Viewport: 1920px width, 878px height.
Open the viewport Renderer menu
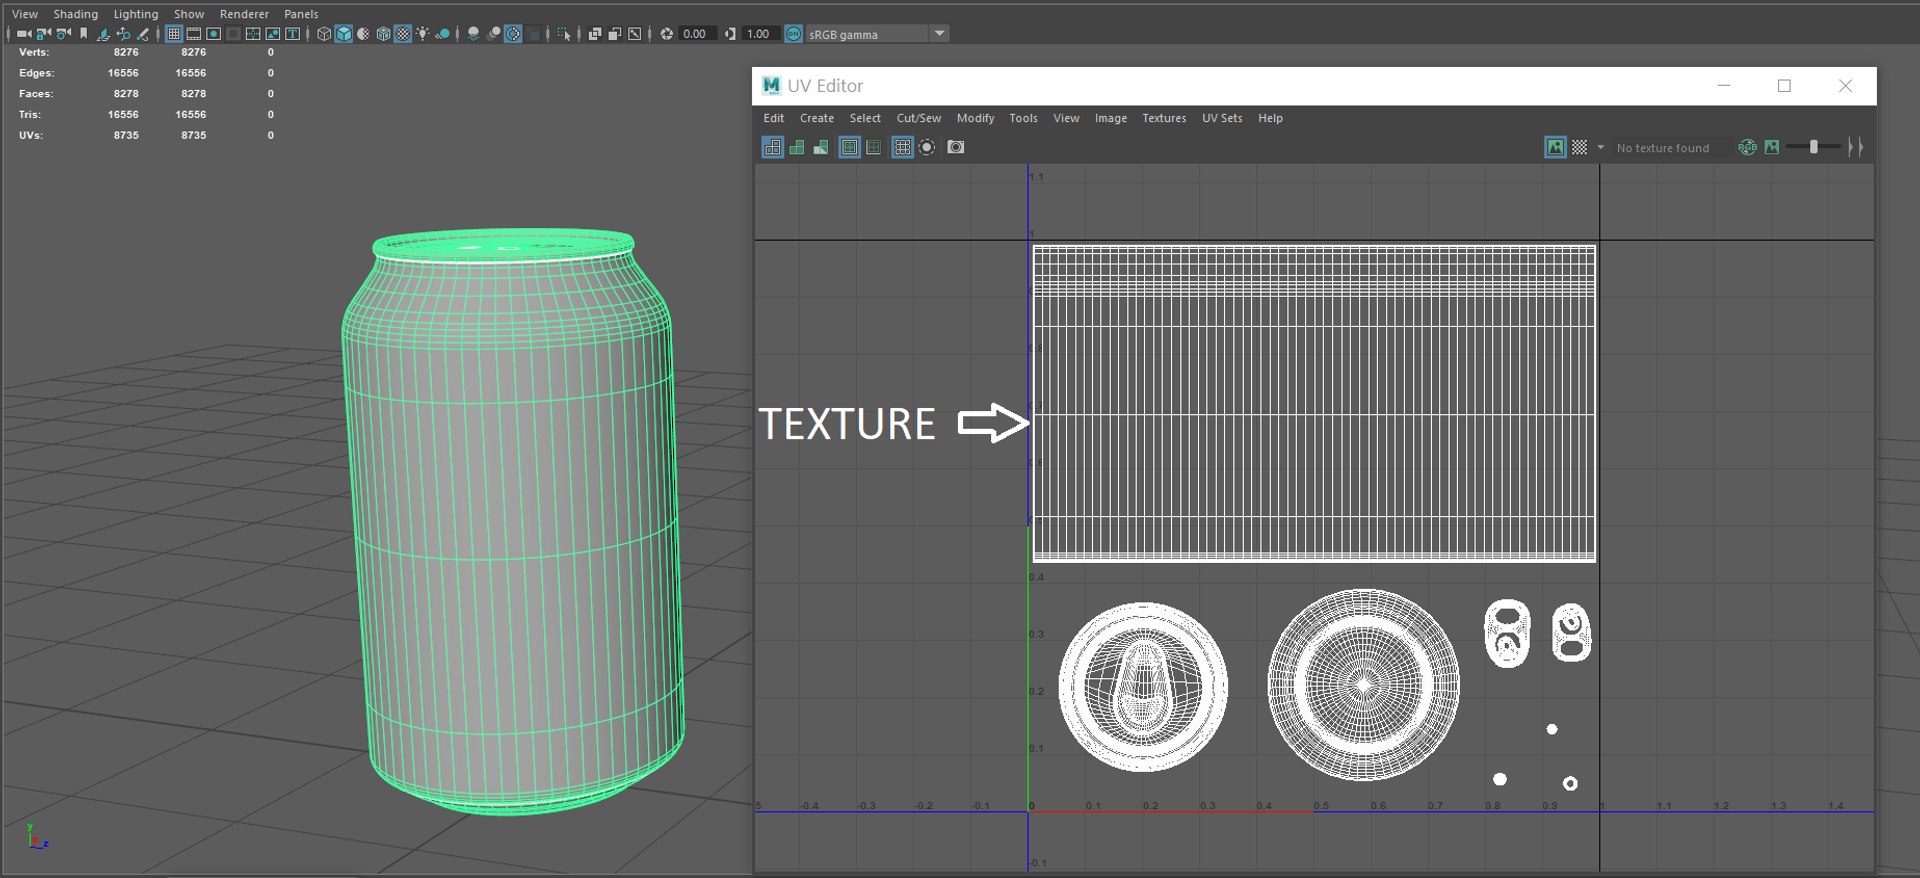pyautogui.click(x=244, y=14)
